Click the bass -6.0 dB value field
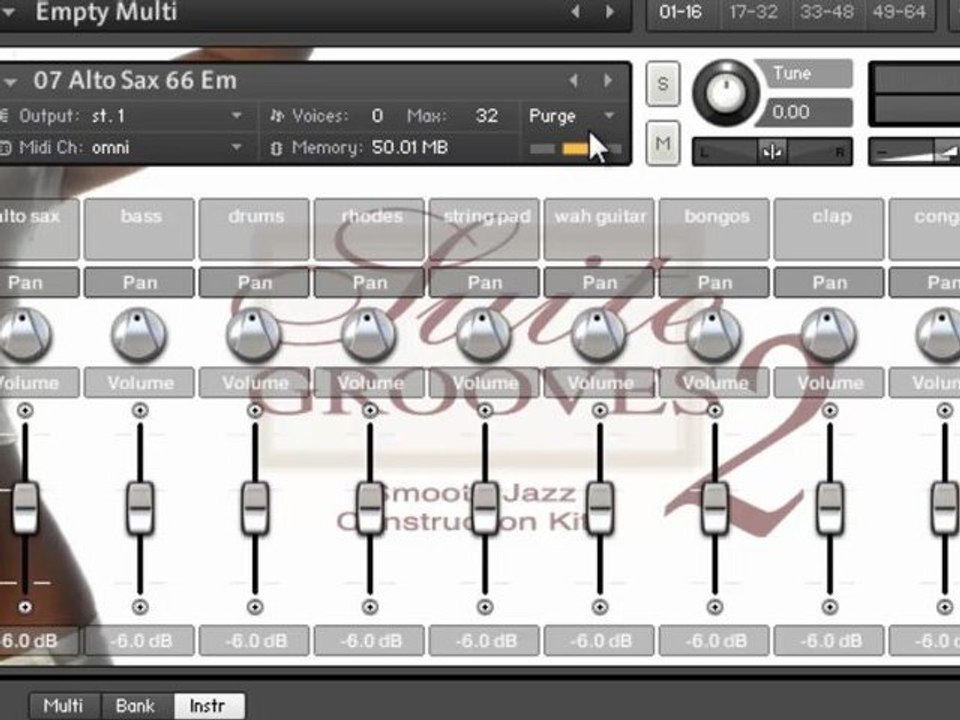Screen dimensions: 960x720 coord(140,641)
